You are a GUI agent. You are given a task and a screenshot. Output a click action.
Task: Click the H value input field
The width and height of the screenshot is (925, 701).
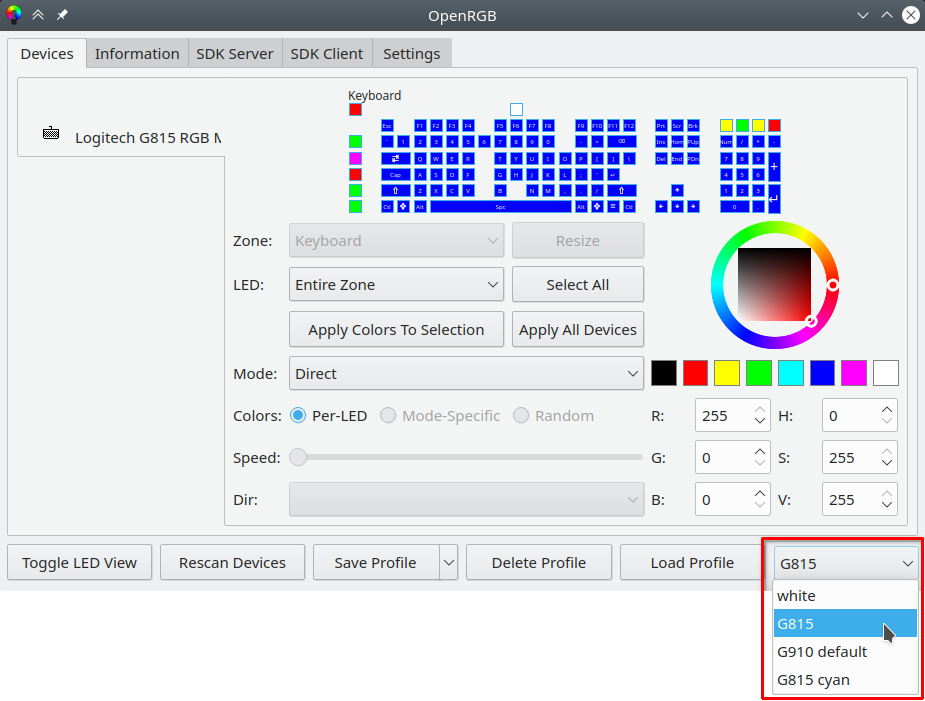click(850, 415)
